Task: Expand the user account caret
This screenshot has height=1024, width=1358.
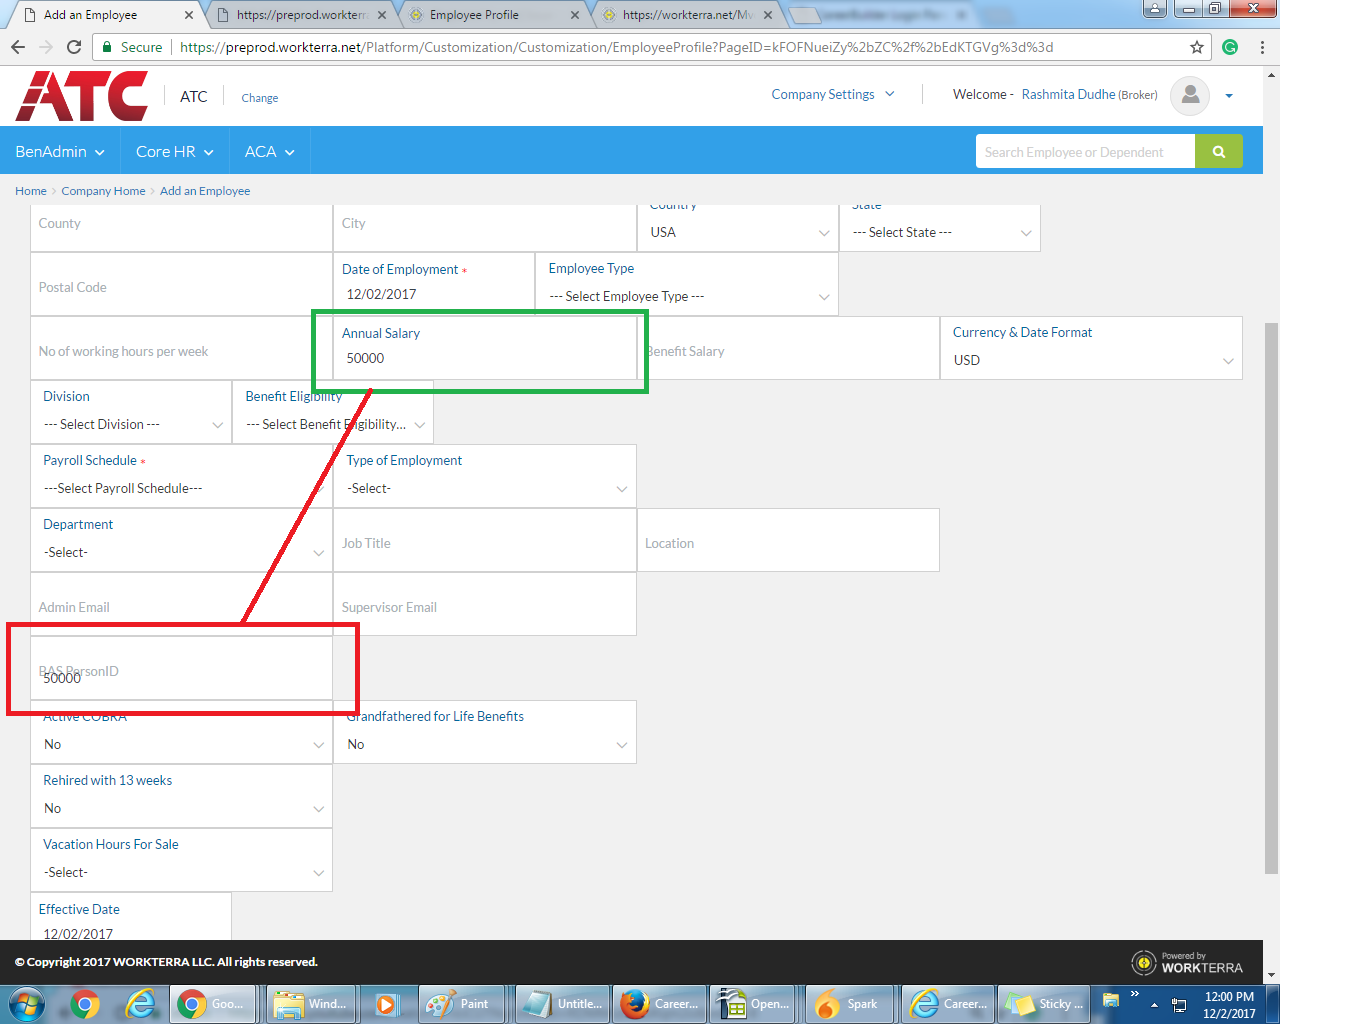Action: coord(1229,96)
